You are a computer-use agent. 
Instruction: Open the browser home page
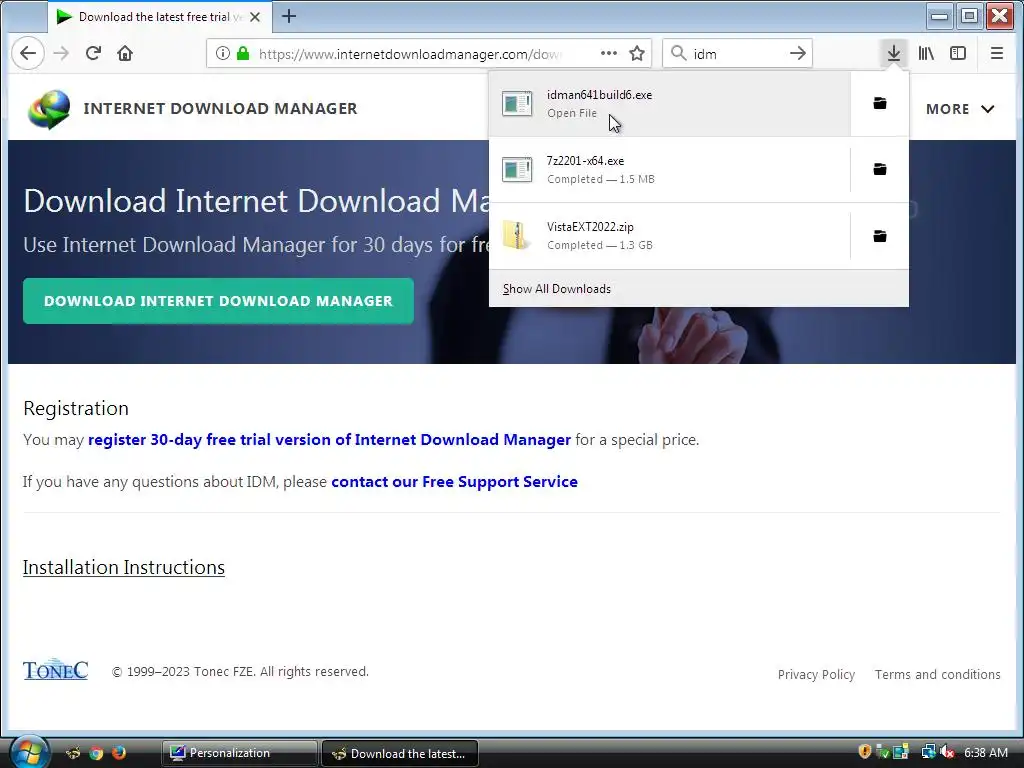tap(125, 53)
